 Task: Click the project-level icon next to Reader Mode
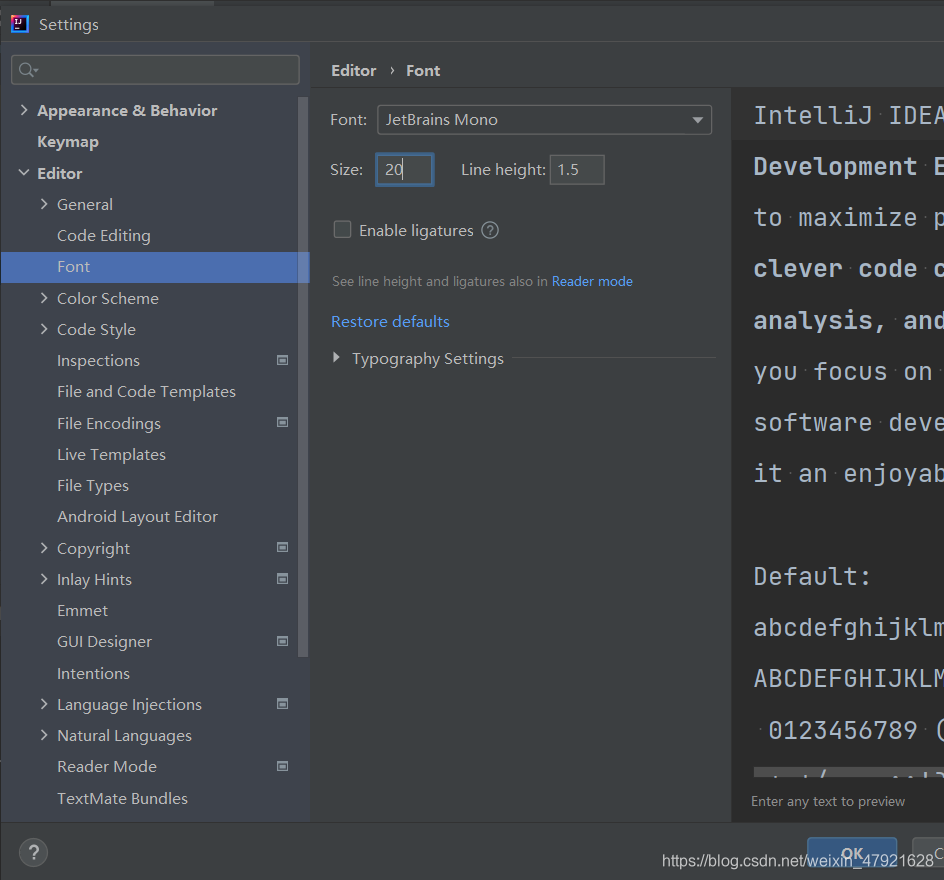(282, 766)
